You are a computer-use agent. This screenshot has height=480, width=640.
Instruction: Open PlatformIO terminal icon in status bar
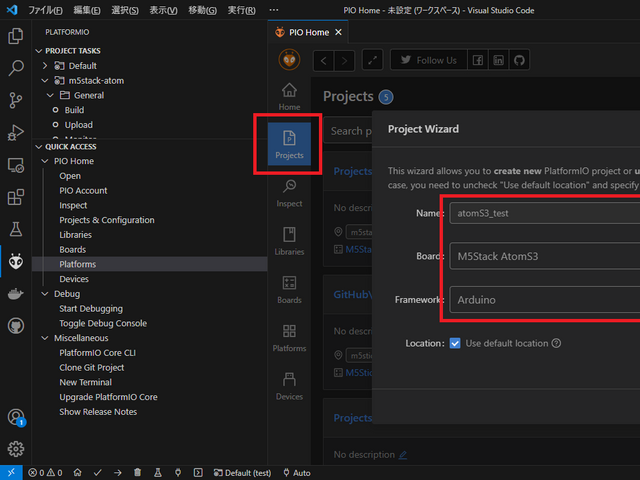pyautogui.click(x=198, y=473)
